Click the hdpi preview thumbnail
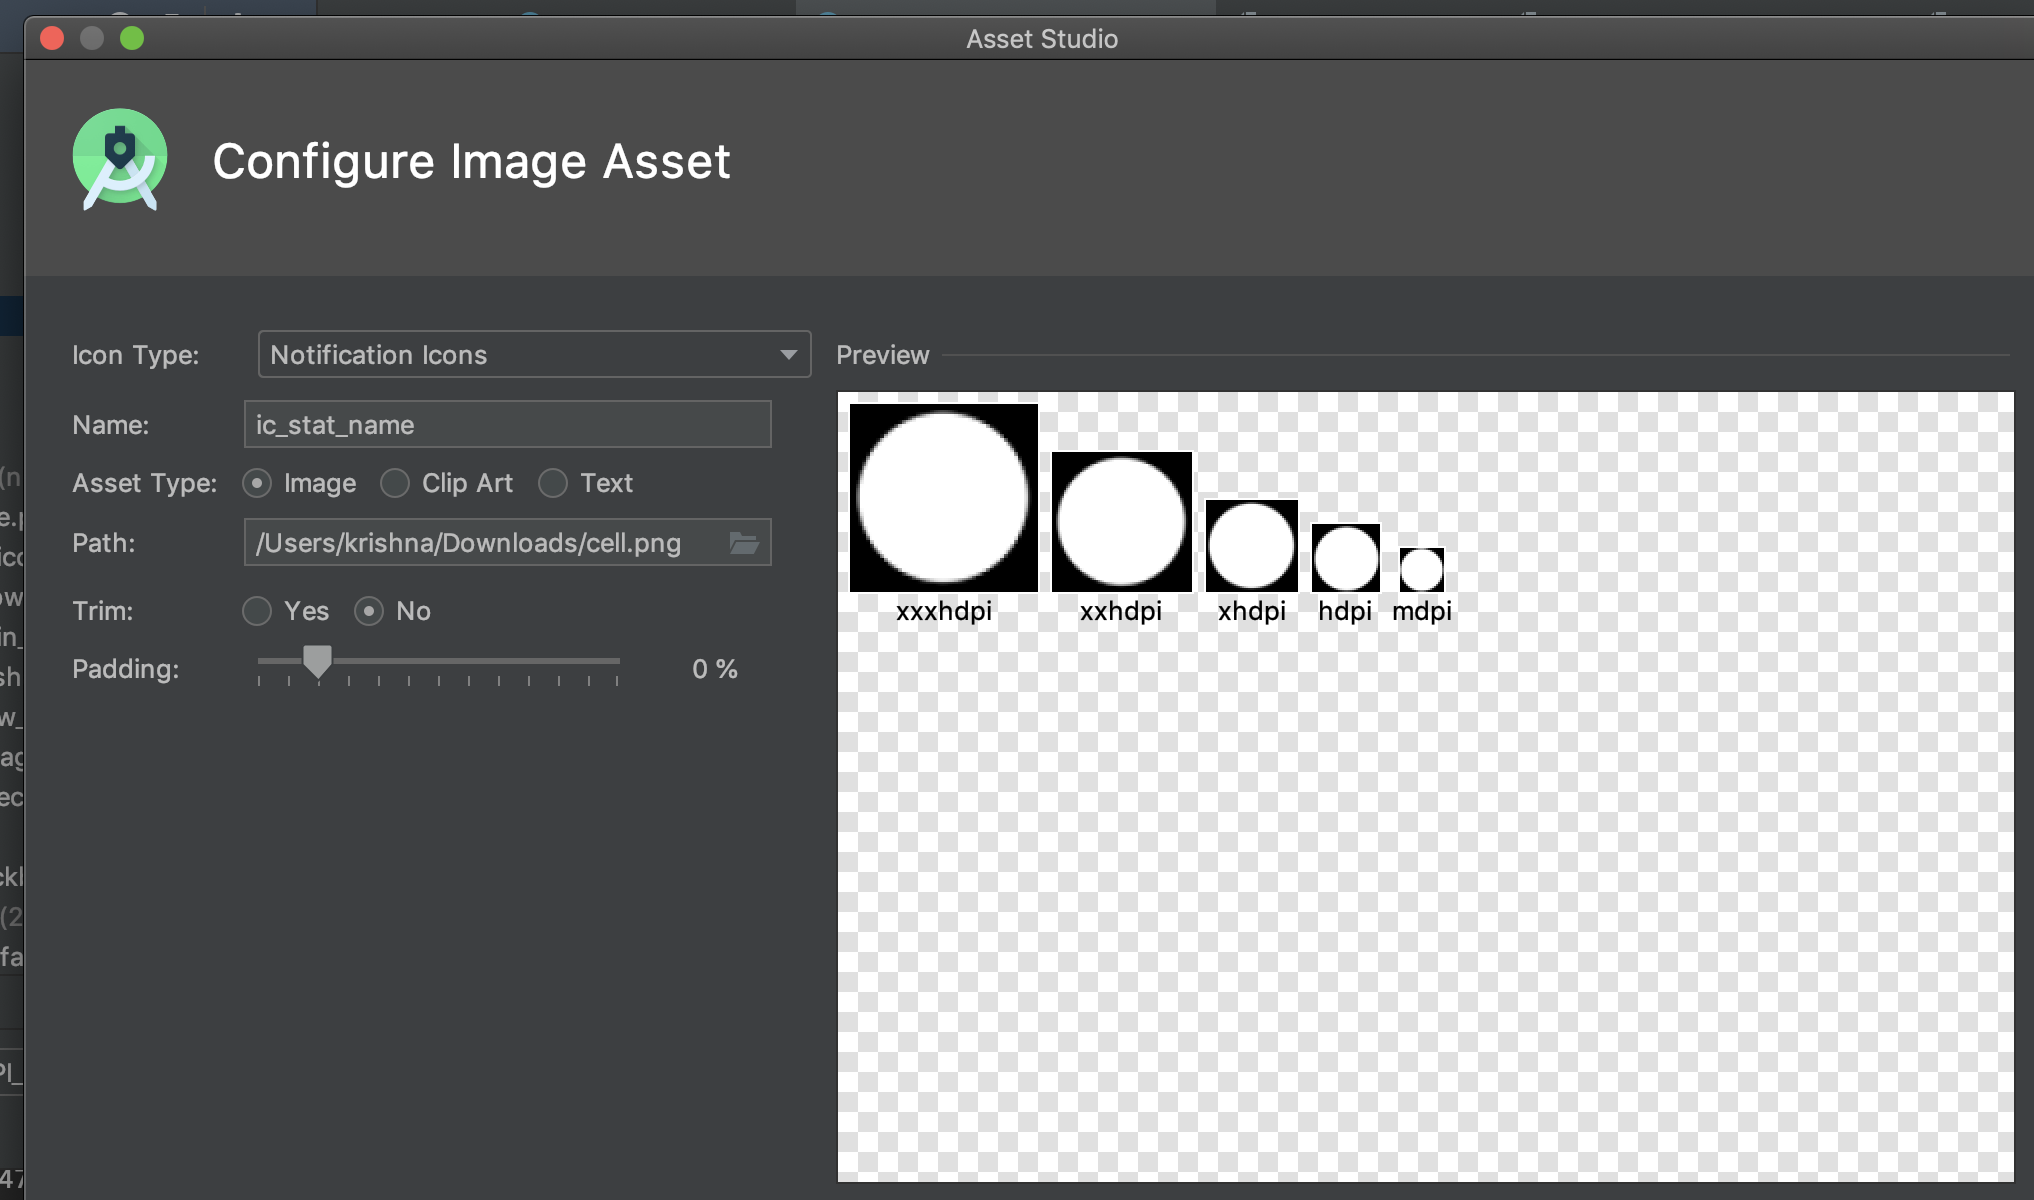The width and height of the screenshot is (2034, 1200). pos(1345,558)
